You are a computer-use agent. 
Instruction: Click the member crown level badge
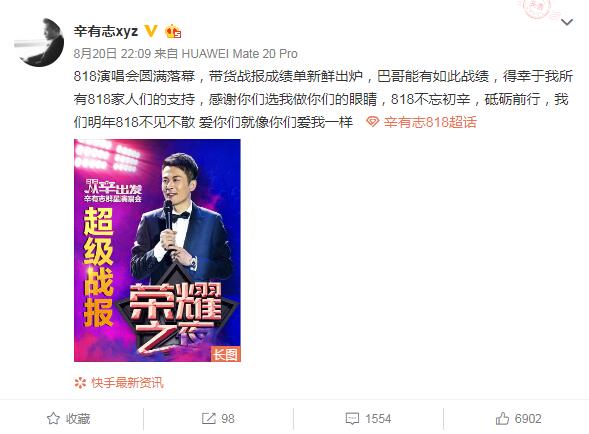coord(173,31)
